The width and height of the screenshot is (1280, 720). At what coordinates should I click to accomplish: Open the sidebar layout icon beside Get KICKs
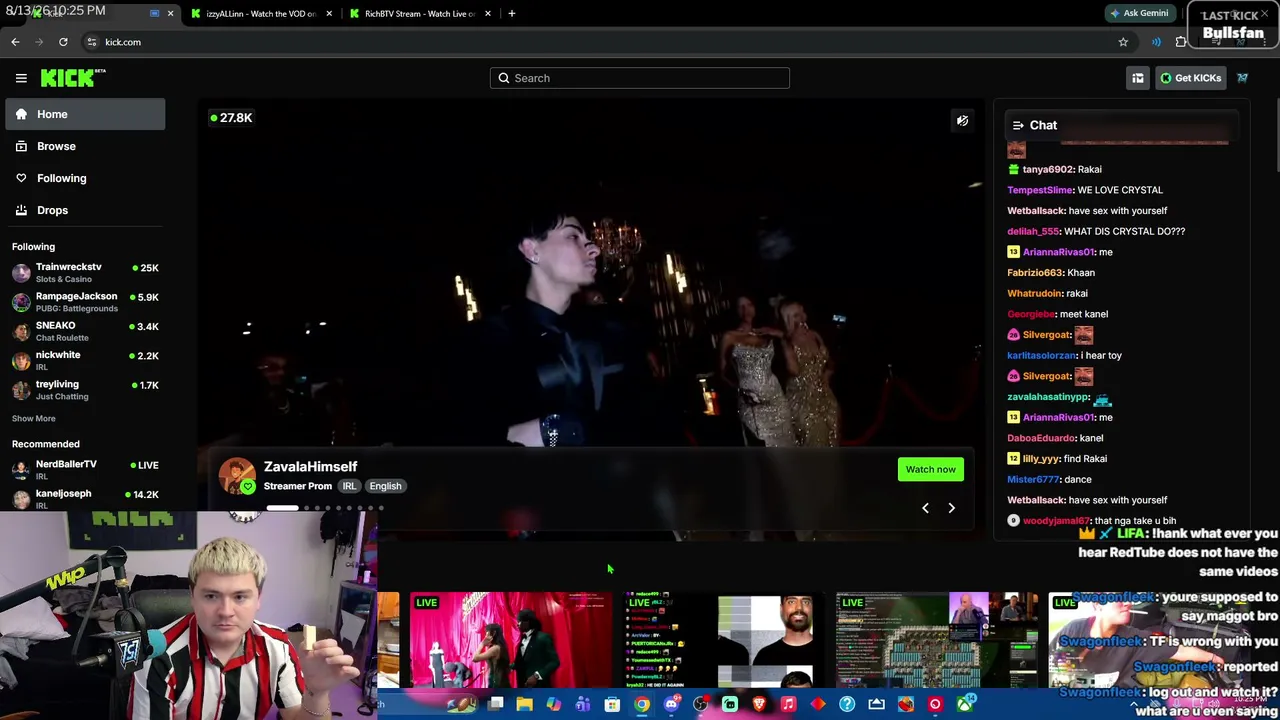pos(1138,78)
